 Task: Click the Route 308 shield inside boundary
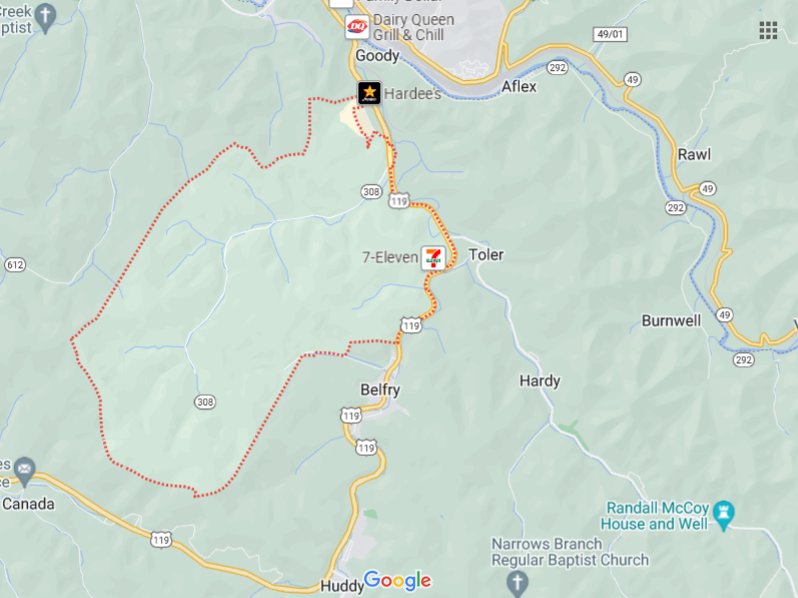click(x=205, y=402)
